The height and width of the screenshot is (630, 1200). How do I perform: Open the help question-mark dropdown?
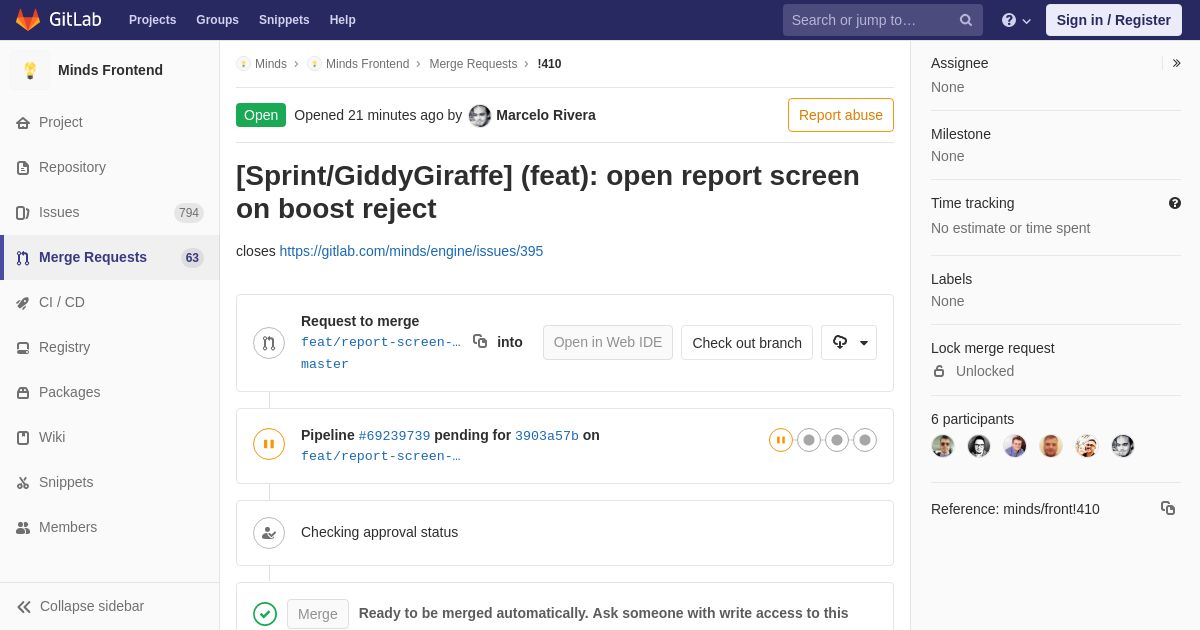click(x=1016, y=20)
